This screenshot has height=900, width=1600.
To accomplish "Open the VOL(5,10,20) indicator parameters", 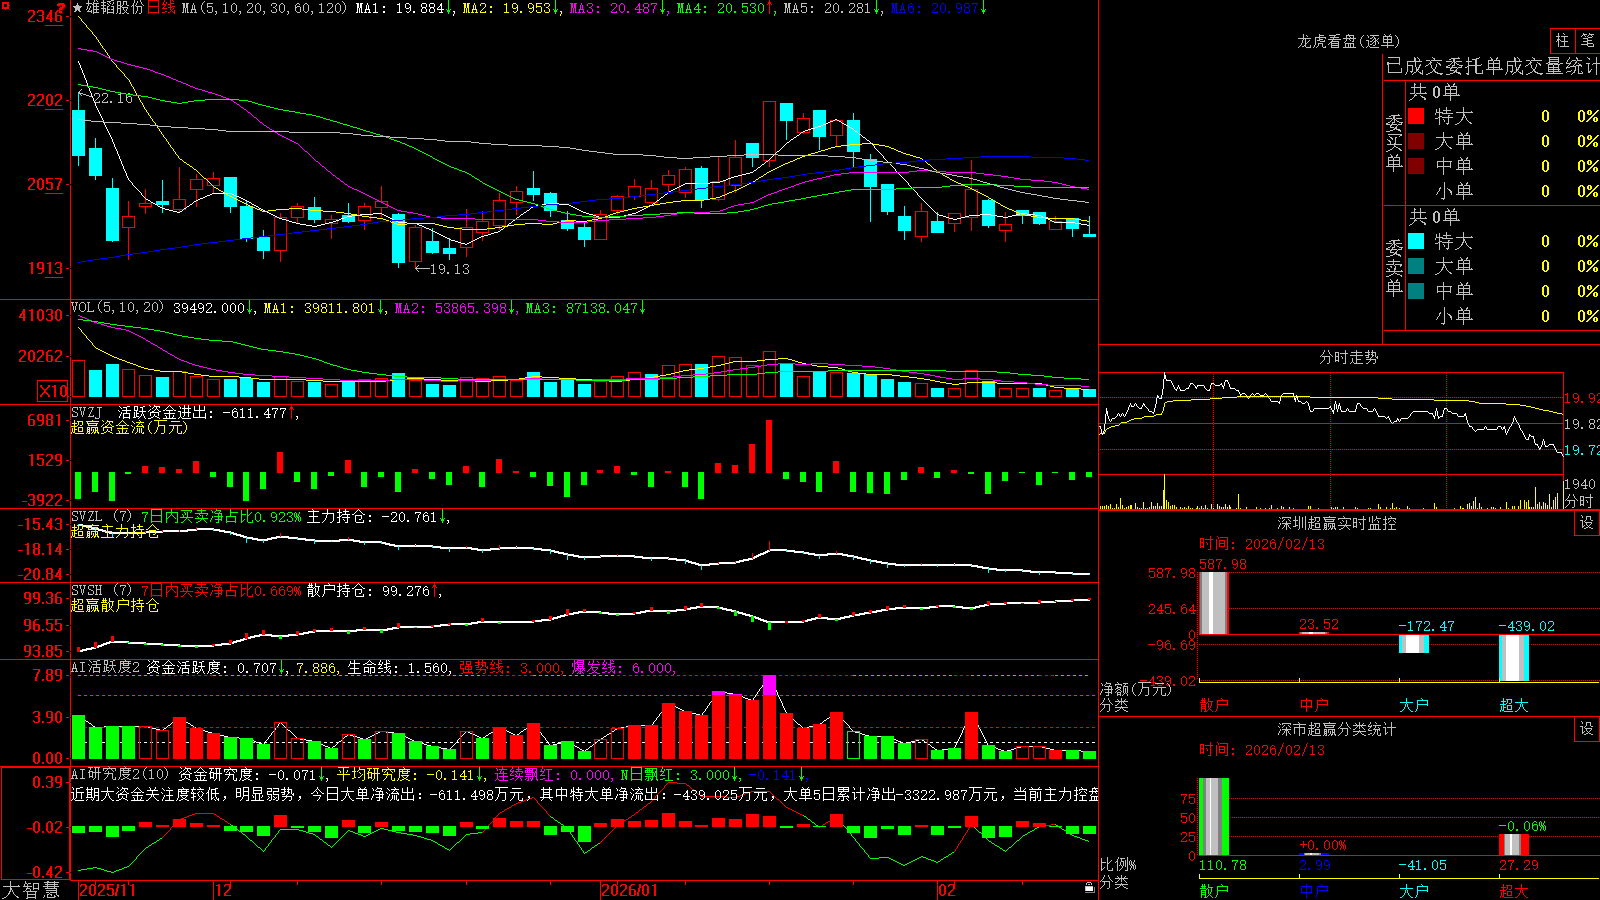I will [x=117, y=307].
